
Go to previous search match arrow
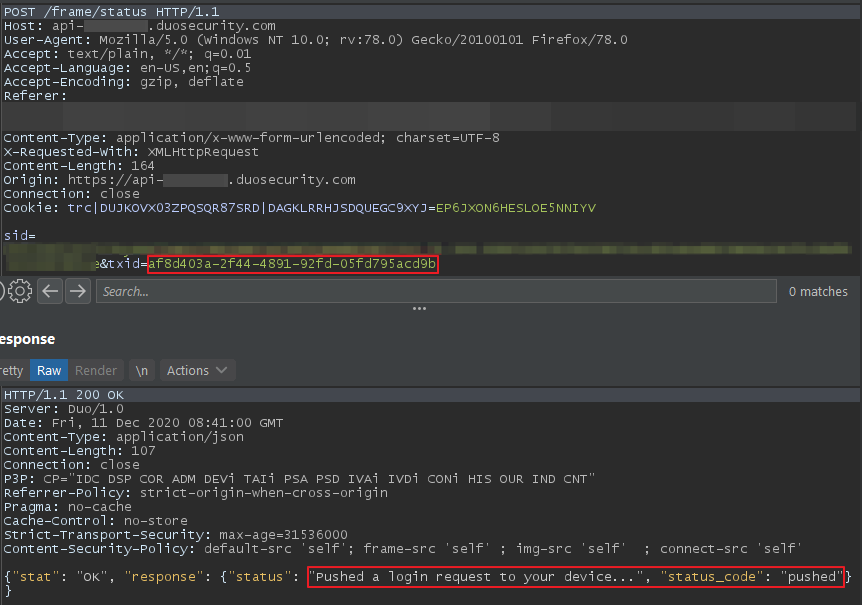click(50, 291)
